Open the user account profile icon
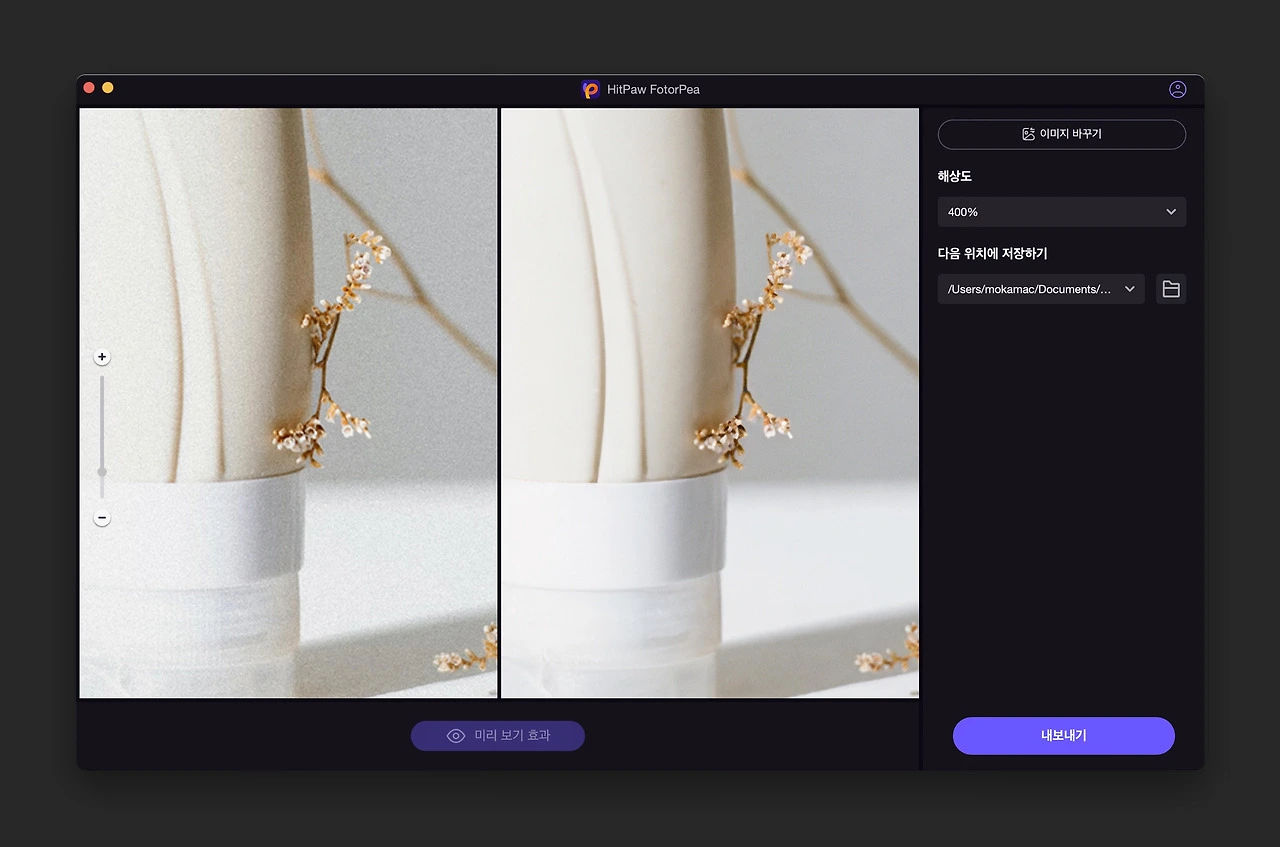The image size is (1280, 847). click(x=1177, y=89)
